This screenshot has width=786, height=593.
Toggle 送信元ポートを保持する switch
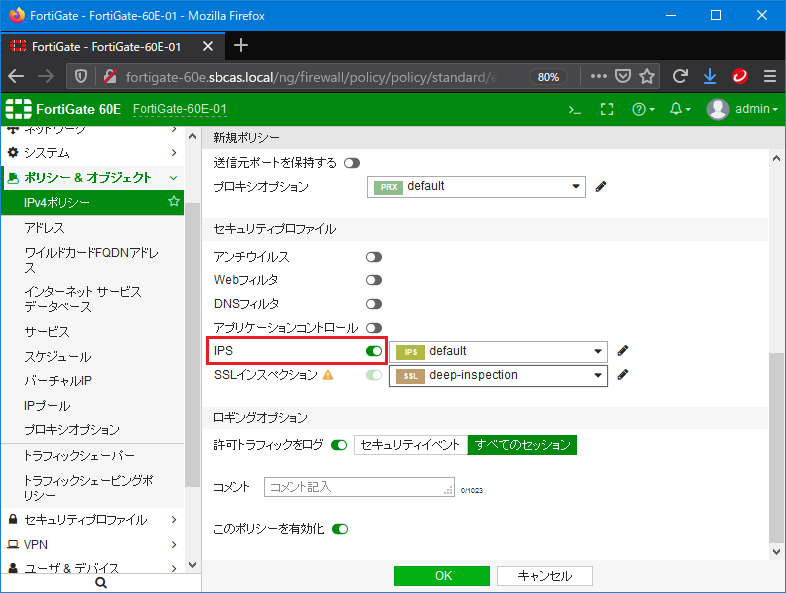tap(352, 163)
